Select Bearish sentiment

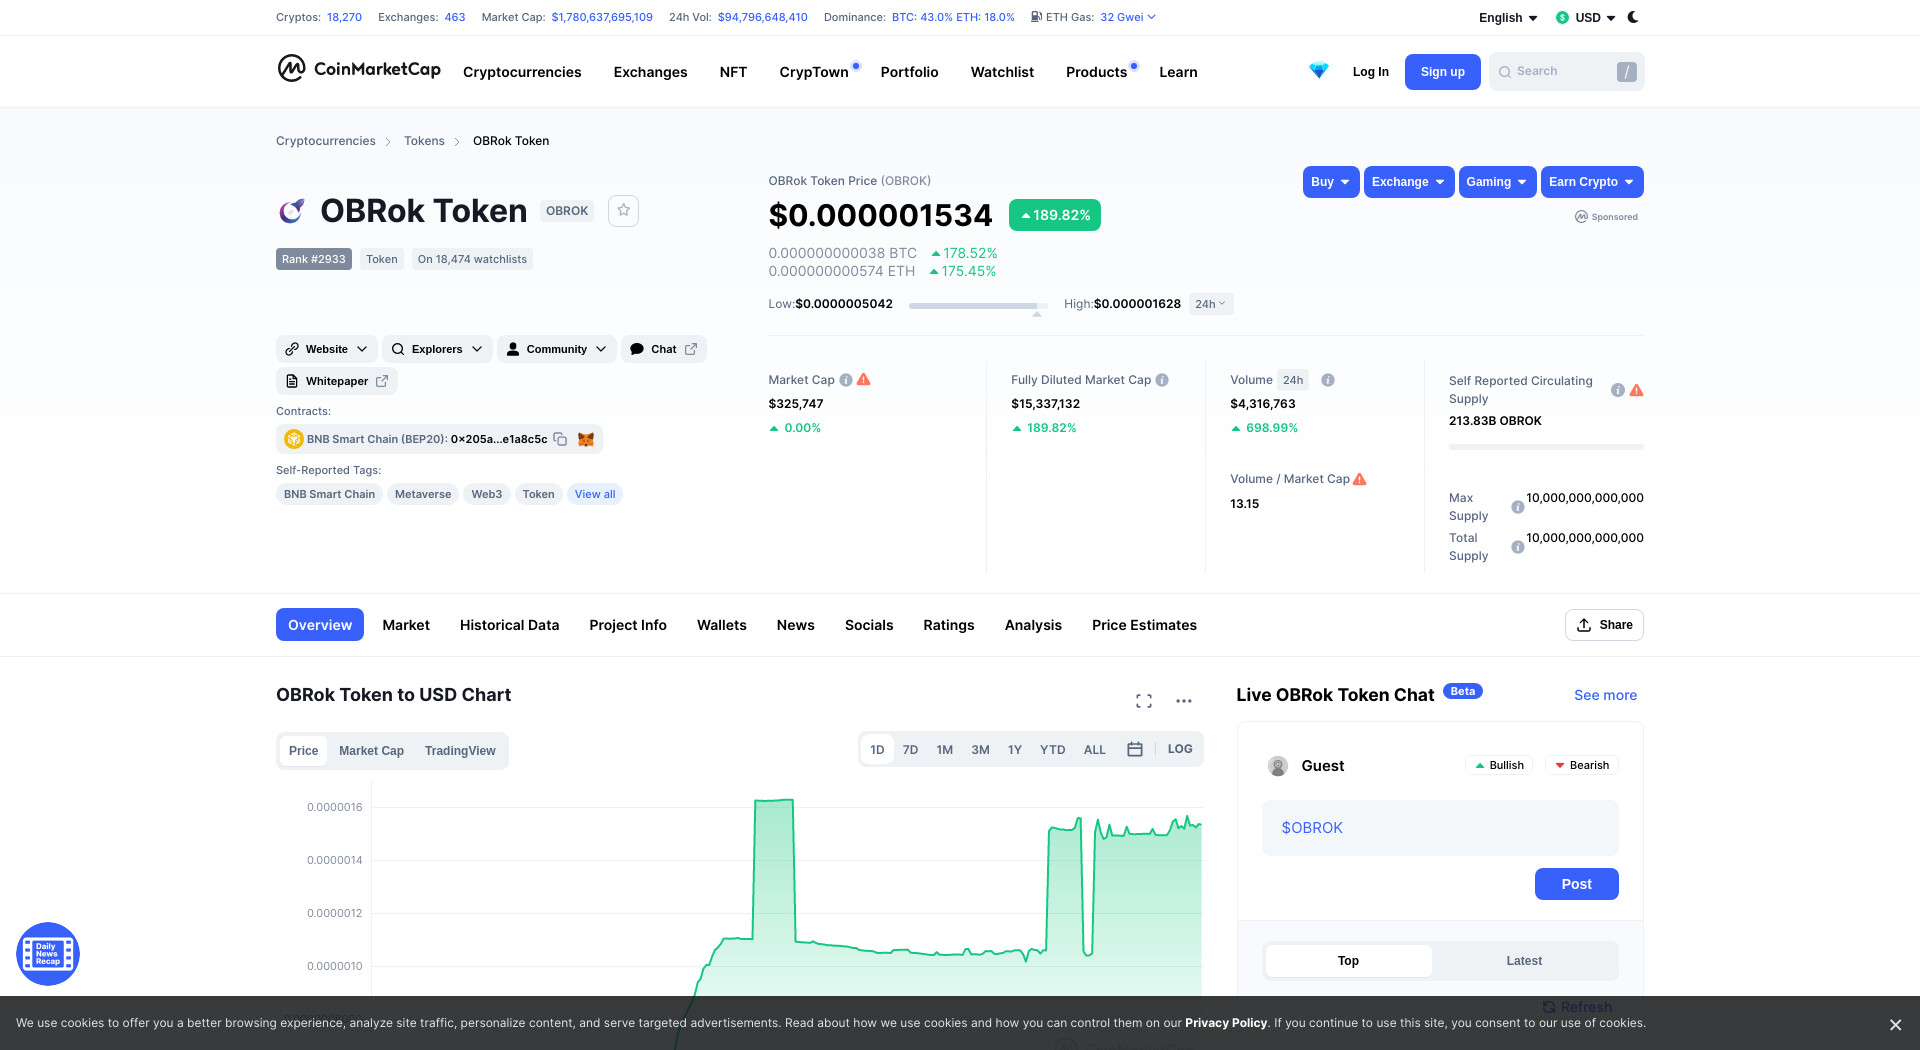click(1582, 765)
